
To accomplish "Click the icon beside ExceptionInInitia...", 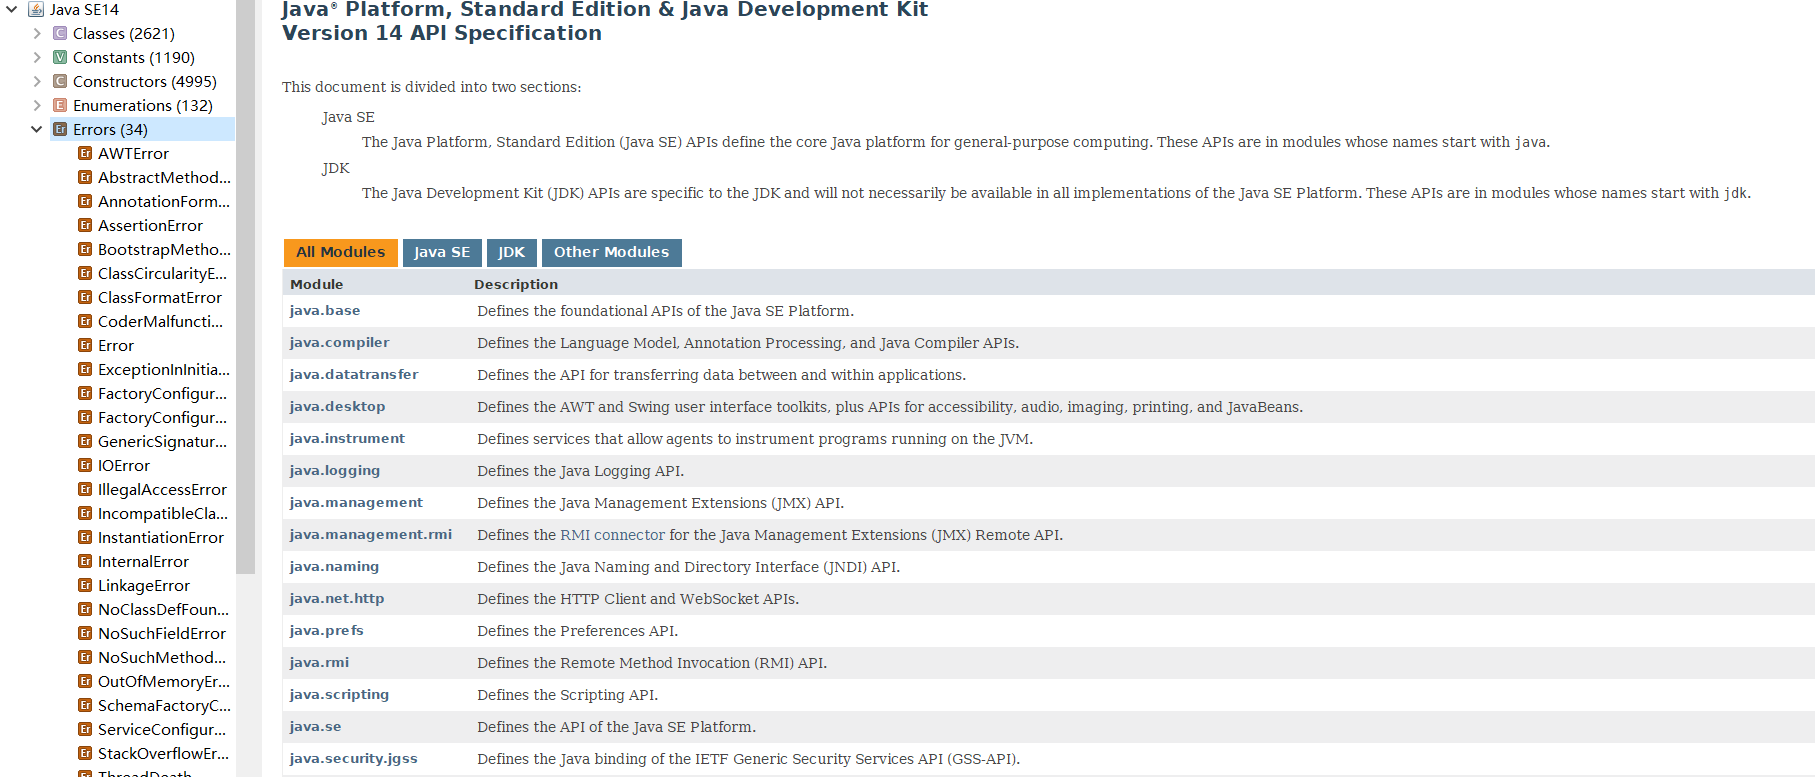I will (x=85, y=369).
